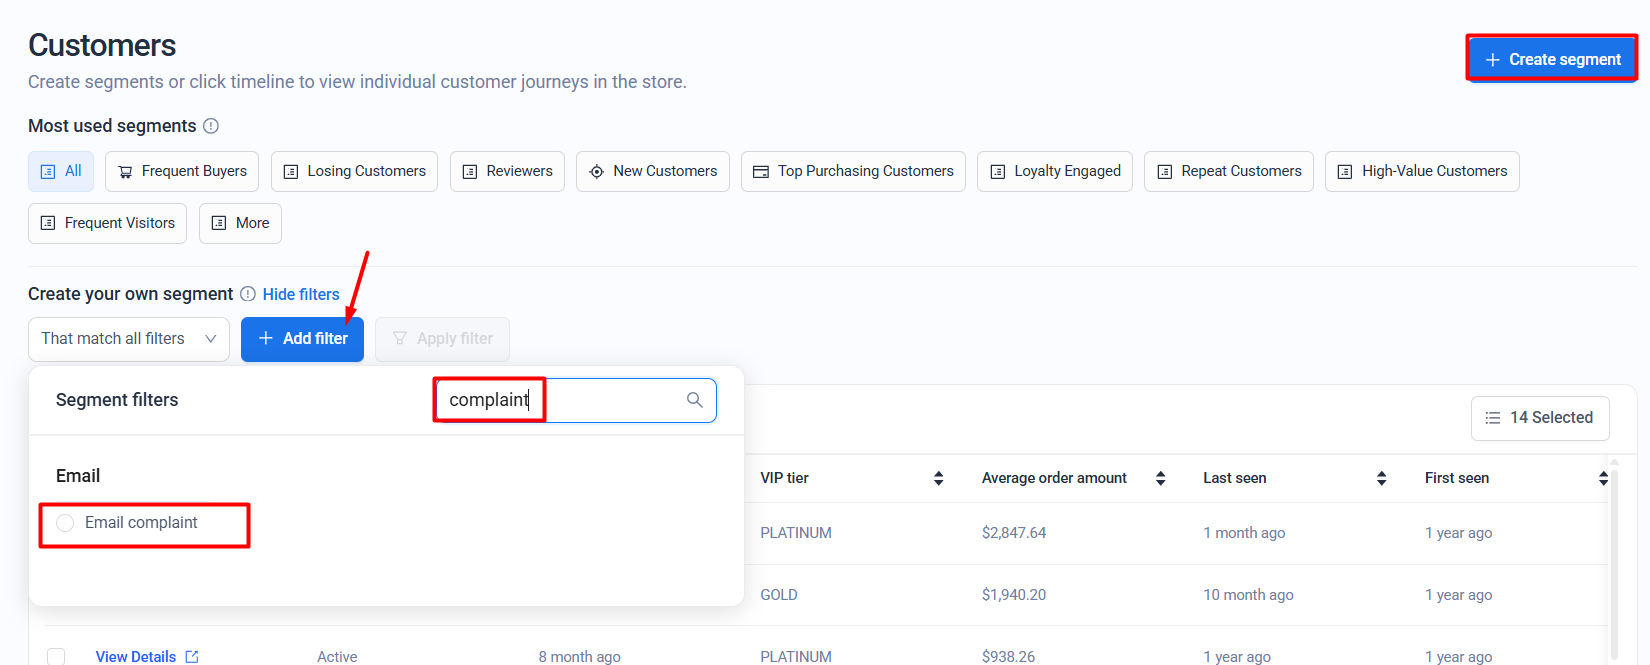1650x665 pixels.
Task: Click the info icon beside Most used segments
Action: [211, 126]
